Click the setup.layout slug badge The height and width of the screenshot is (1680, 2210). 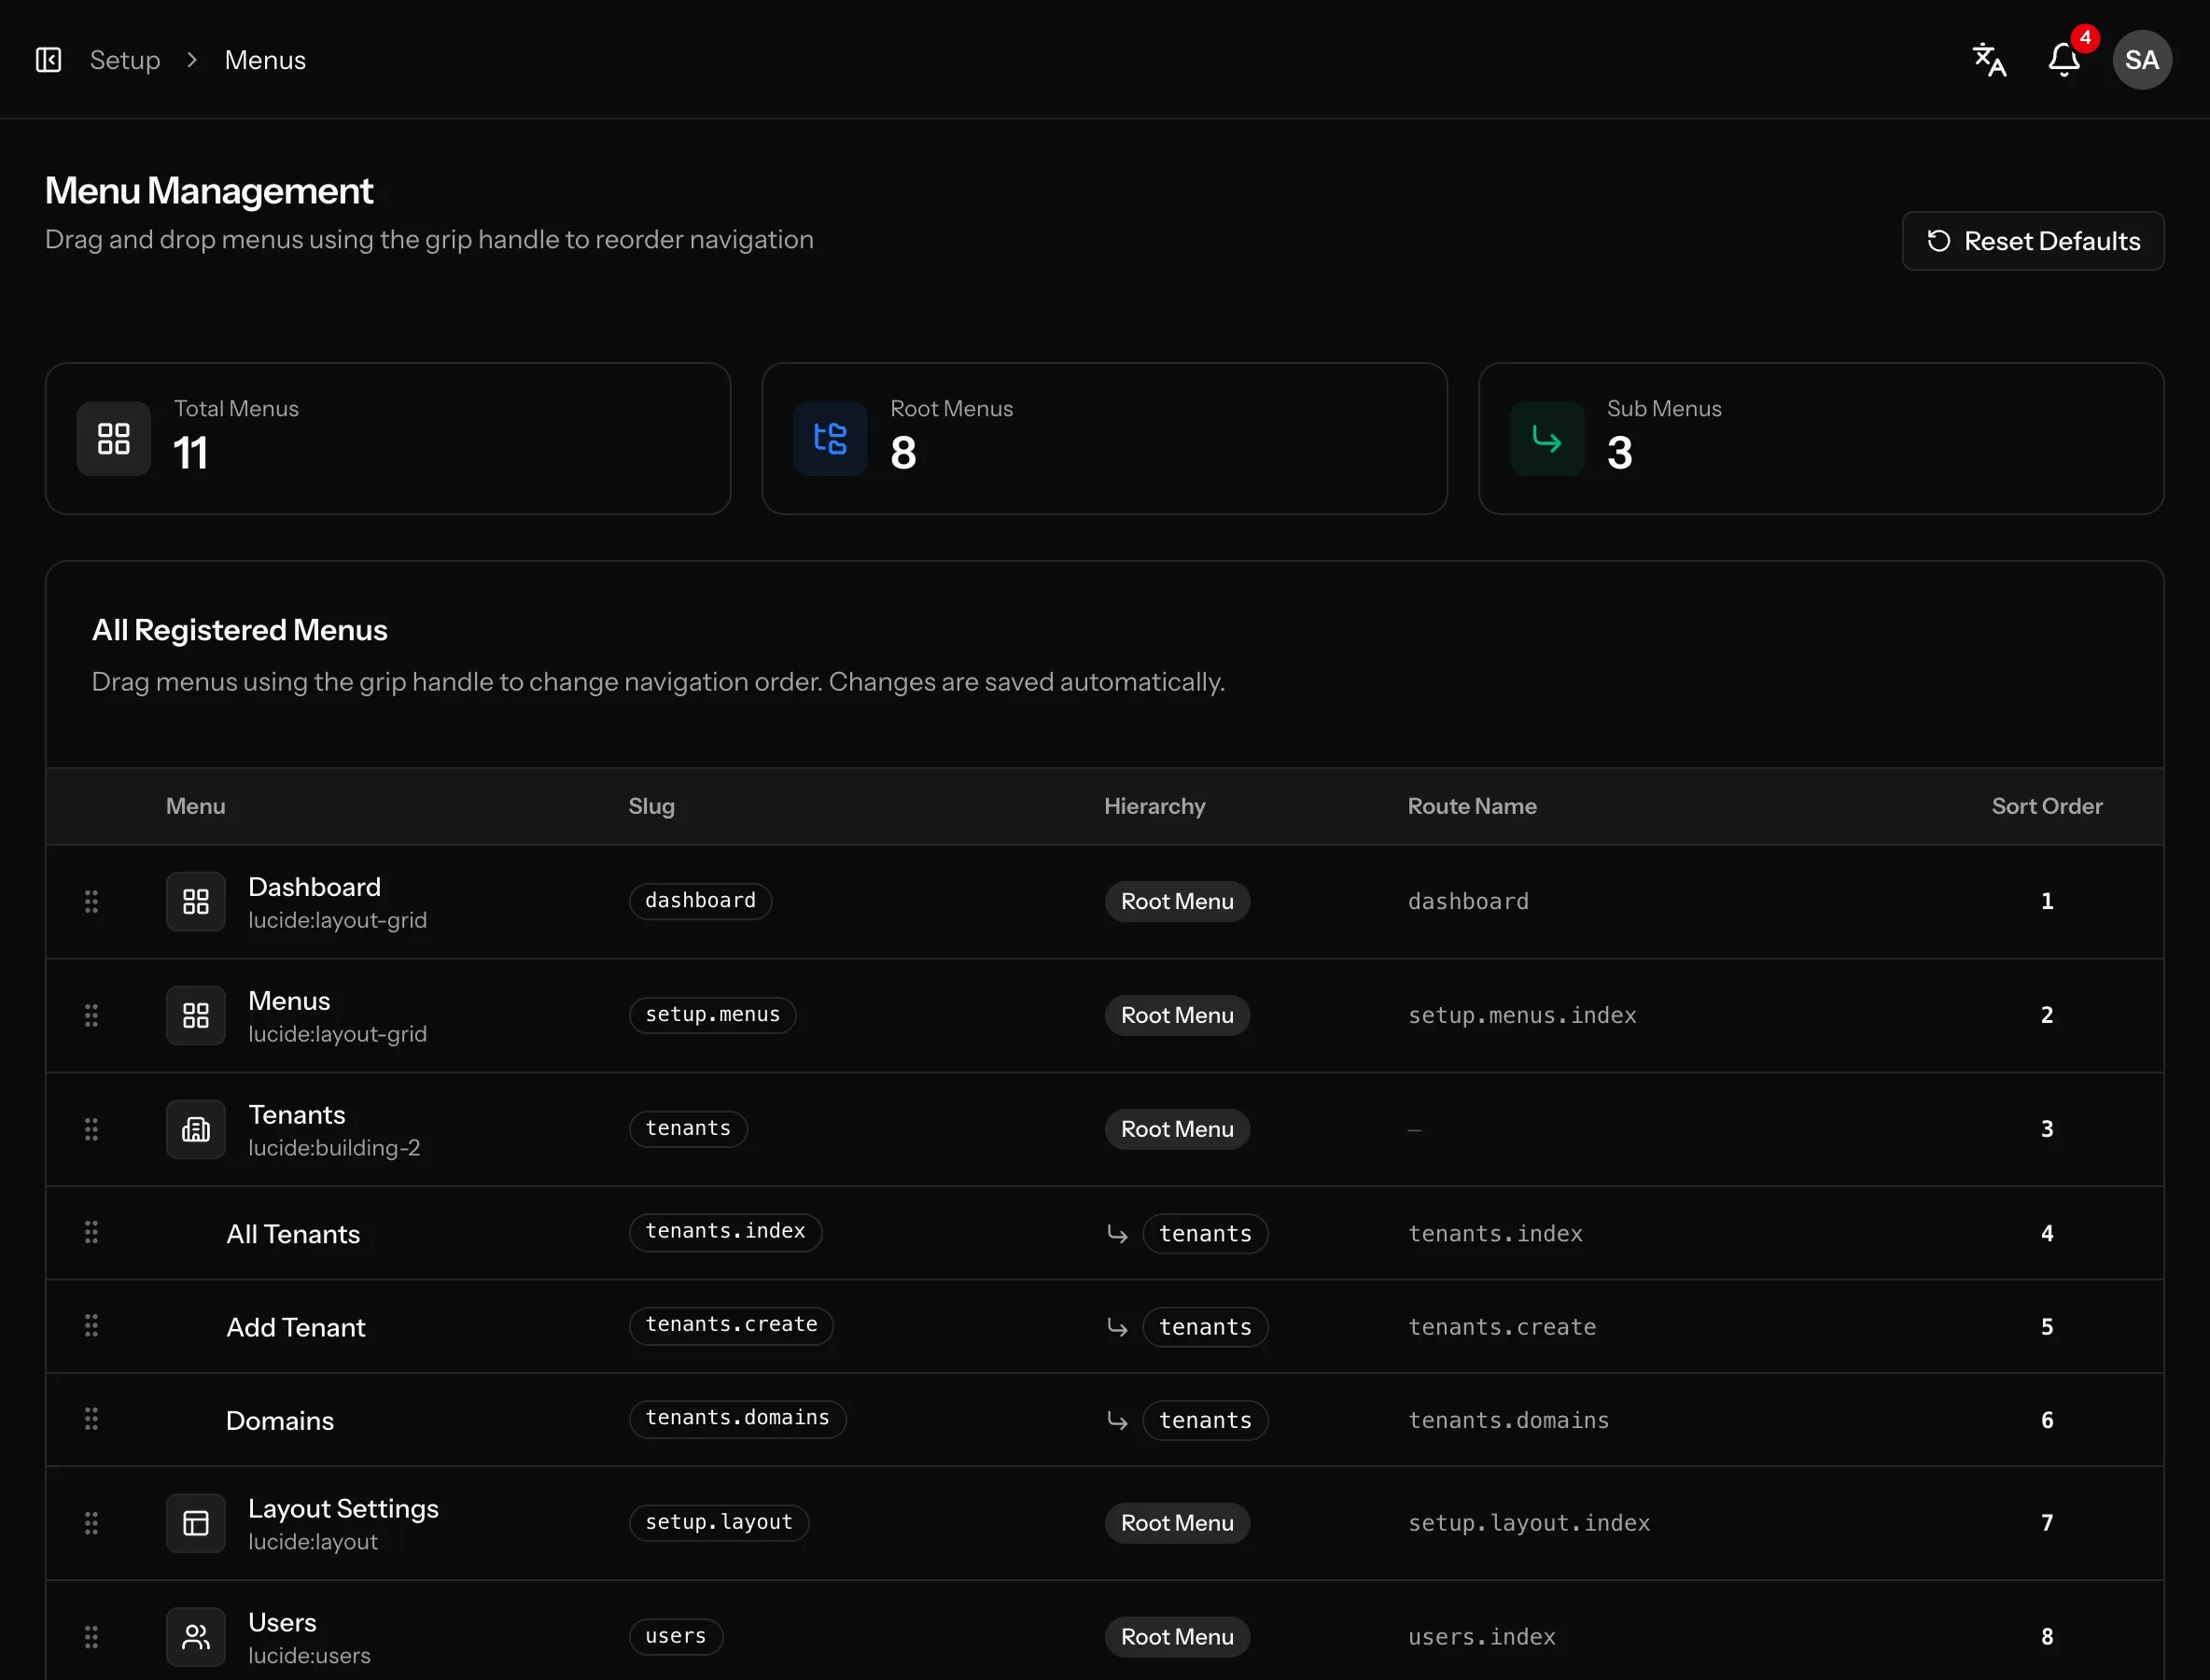point(719,1522)
